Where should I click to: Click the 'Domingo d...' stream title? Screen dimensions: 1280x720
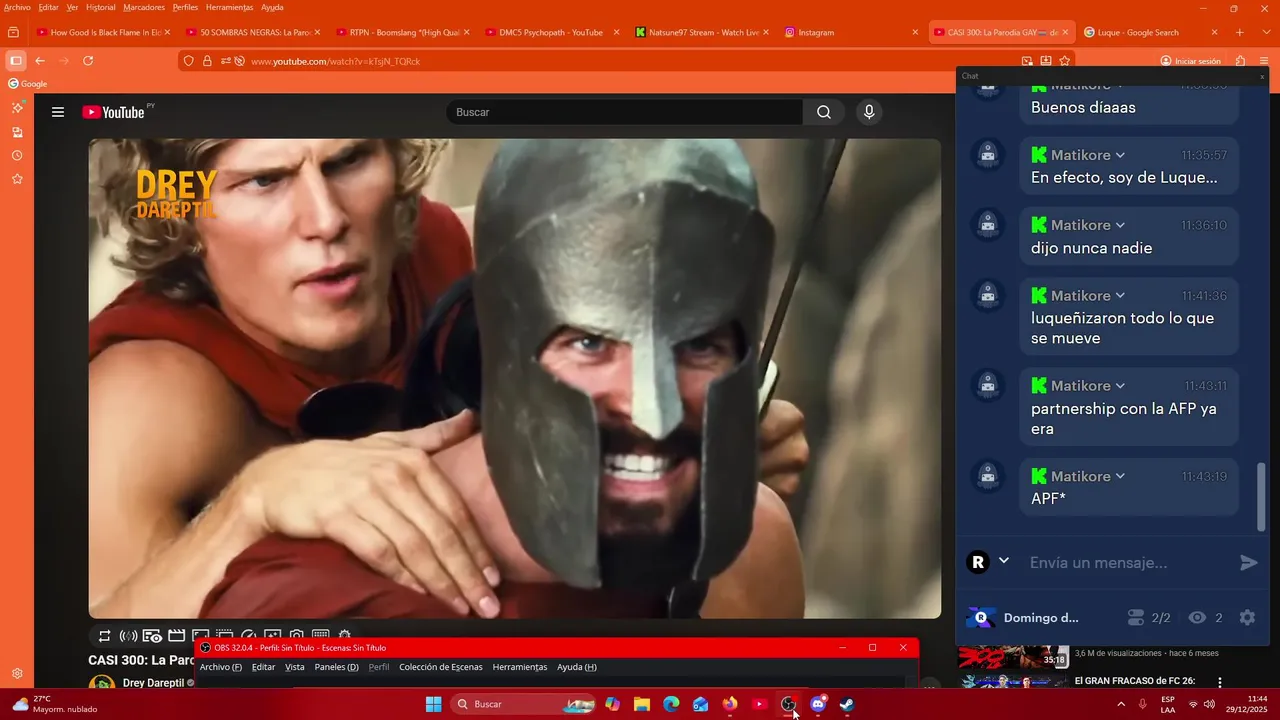(1041, 618)
